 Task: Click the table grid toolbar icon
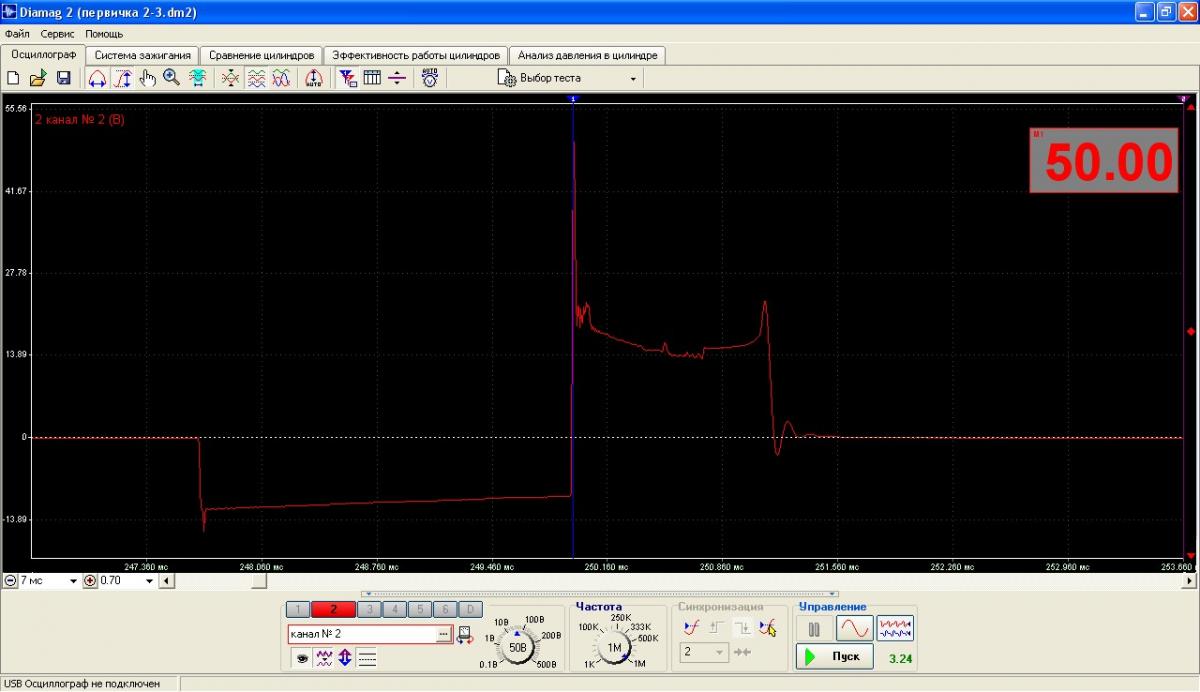(372, 78)
